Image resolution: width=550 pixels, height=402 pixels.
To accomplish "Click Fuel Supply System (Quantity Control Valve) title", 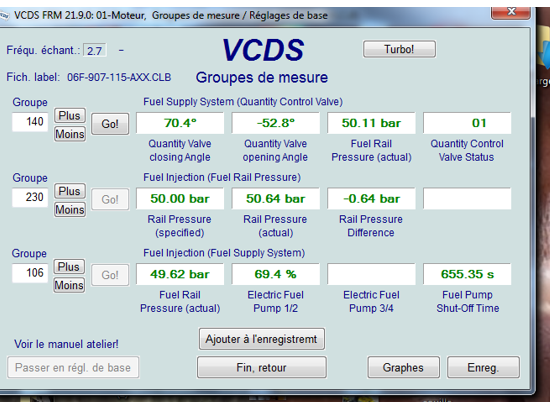I will [243, 102].
